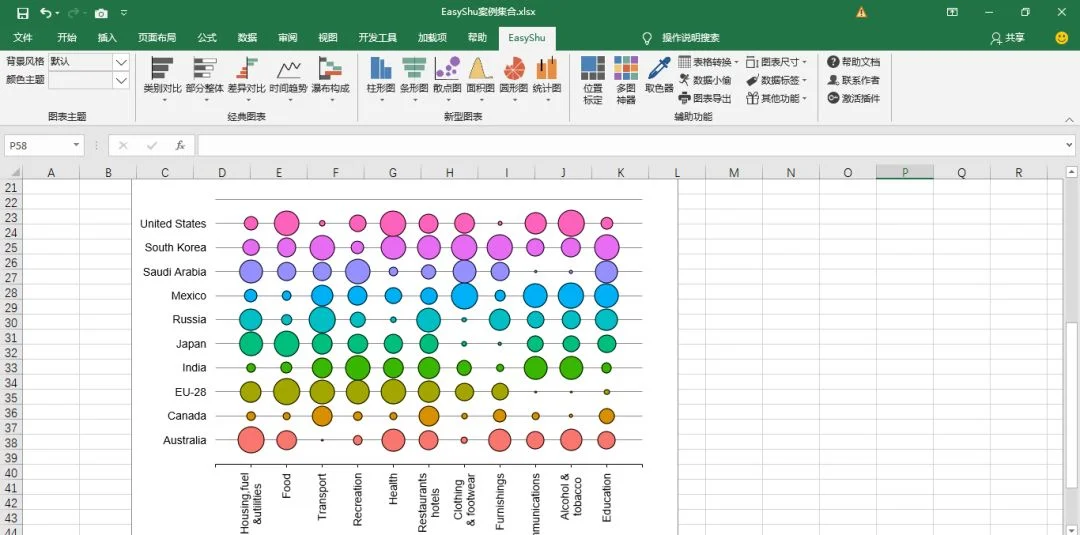Open the 图表尺寸 chart size dropdown

[776, 62]
